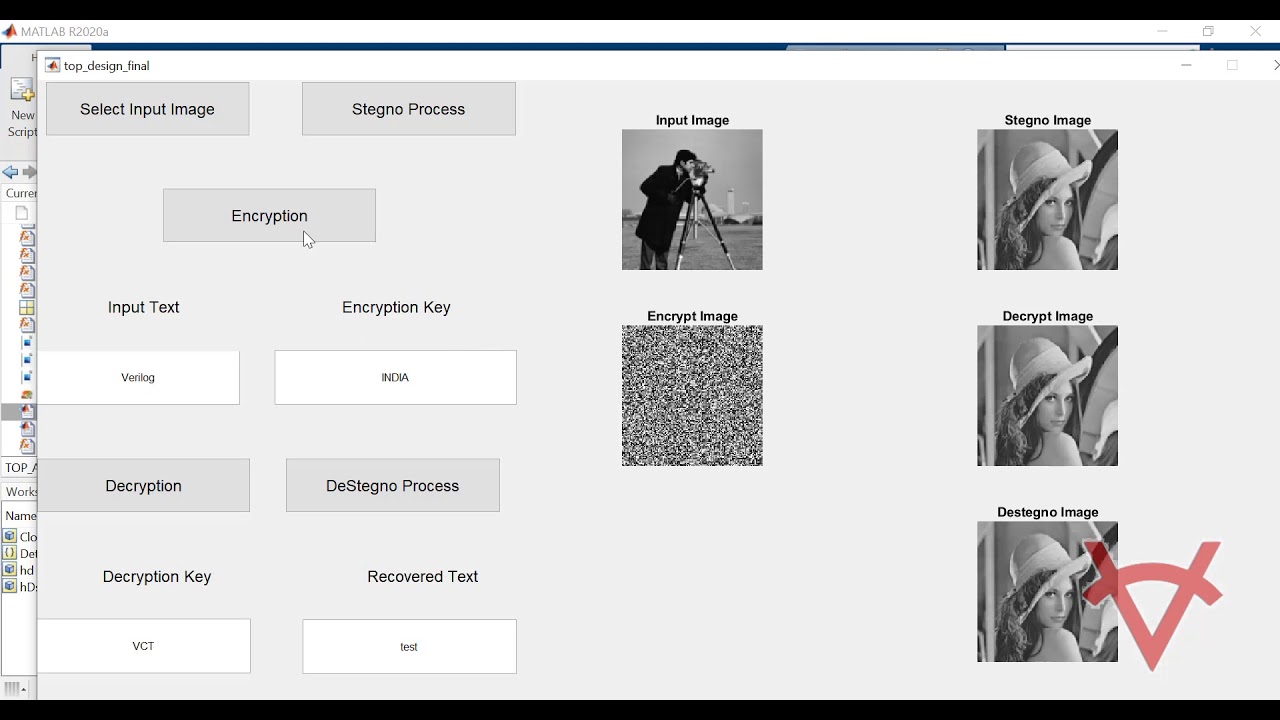This screenshot has width=1280, height=720.
Task: Select workspace variable hd
Action: 19,570
